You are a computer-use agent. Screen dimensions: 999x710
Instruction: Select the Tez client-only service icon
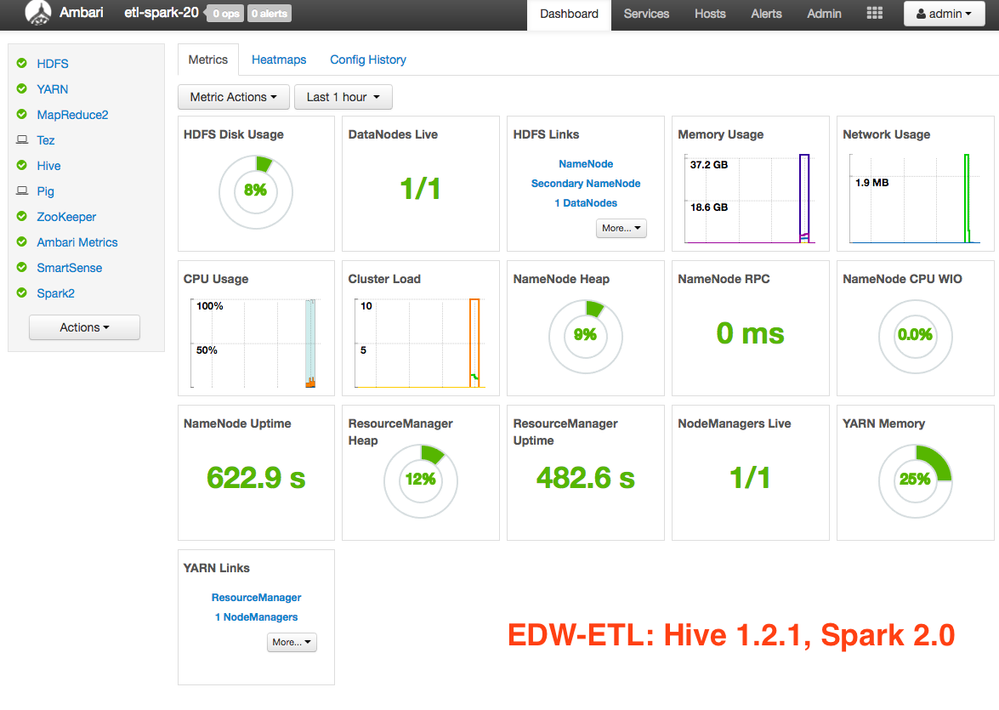pyautogui.click(x=24, y=140)
